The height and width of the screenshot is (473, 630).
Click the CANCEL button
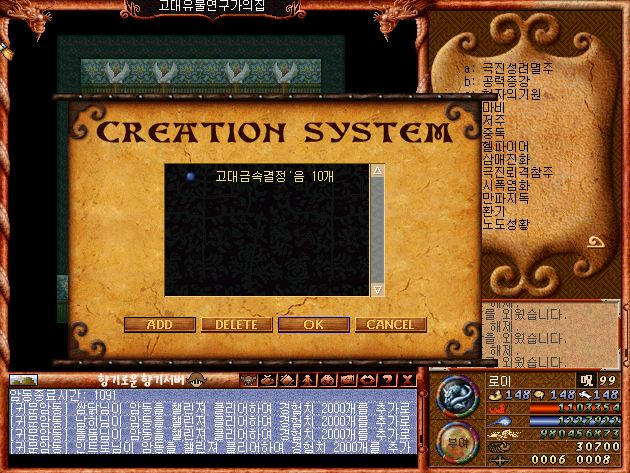[x=390, y=325]
